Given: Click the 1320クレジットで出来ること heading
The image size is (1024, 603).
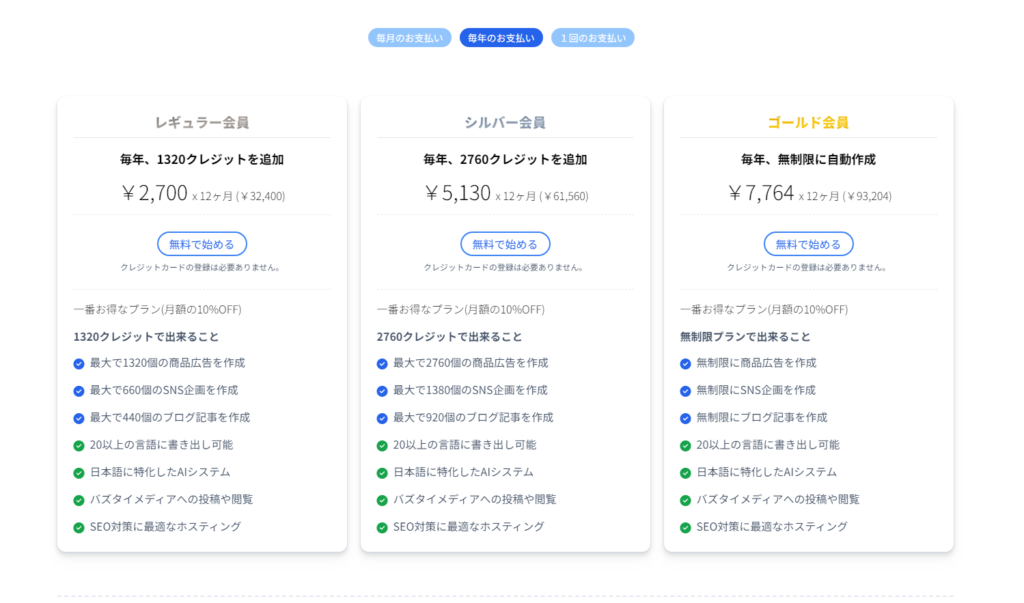Looking at the screenshot, I should pos(146,336).
